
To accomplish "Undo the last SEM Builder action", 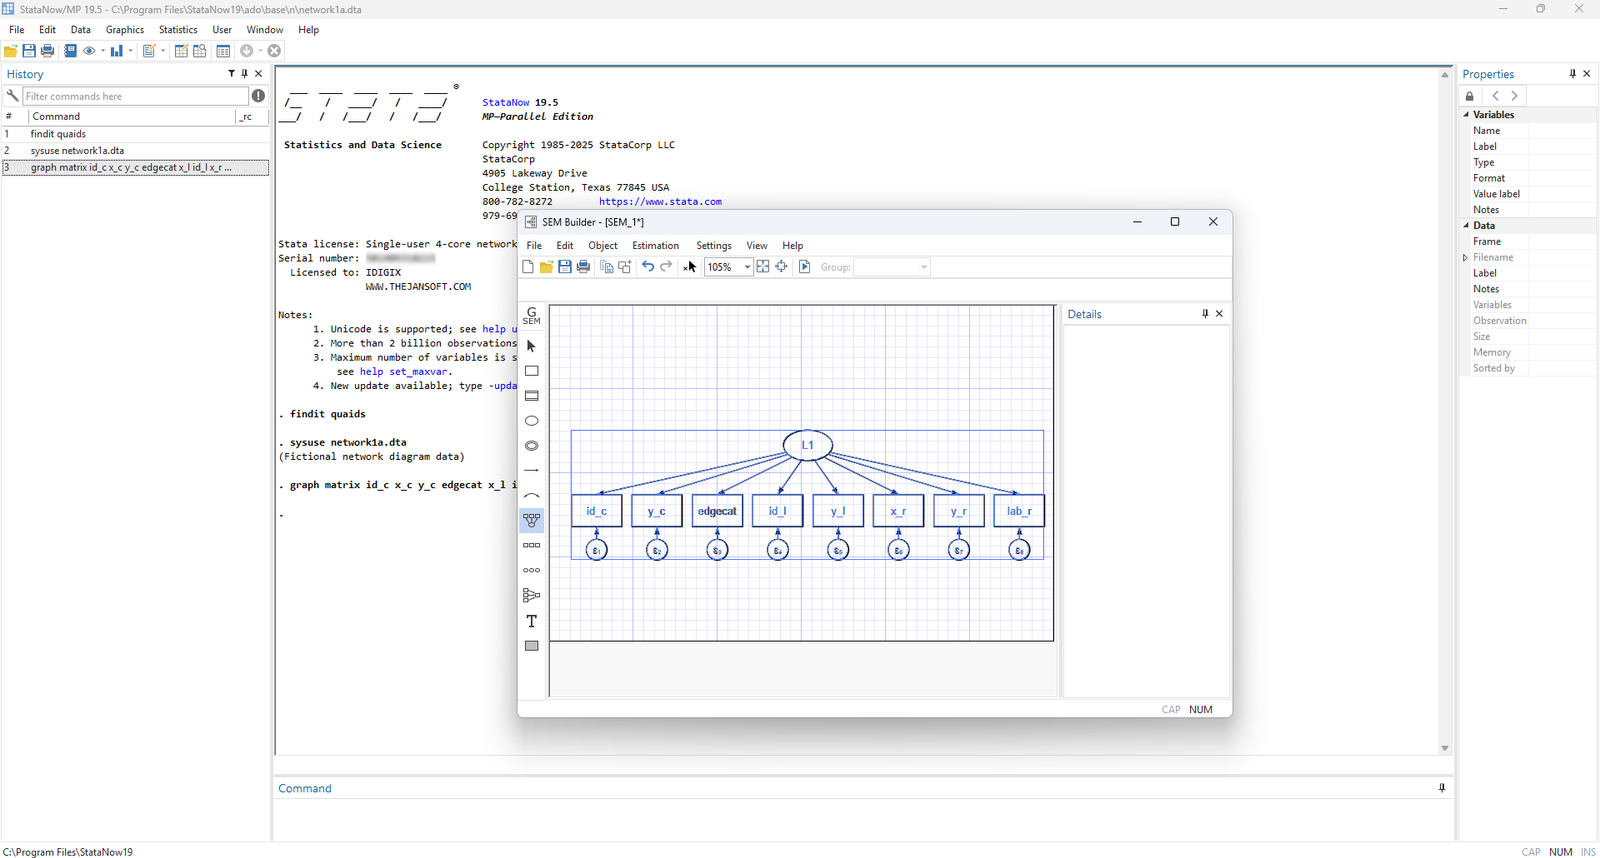I will [648, 267].
